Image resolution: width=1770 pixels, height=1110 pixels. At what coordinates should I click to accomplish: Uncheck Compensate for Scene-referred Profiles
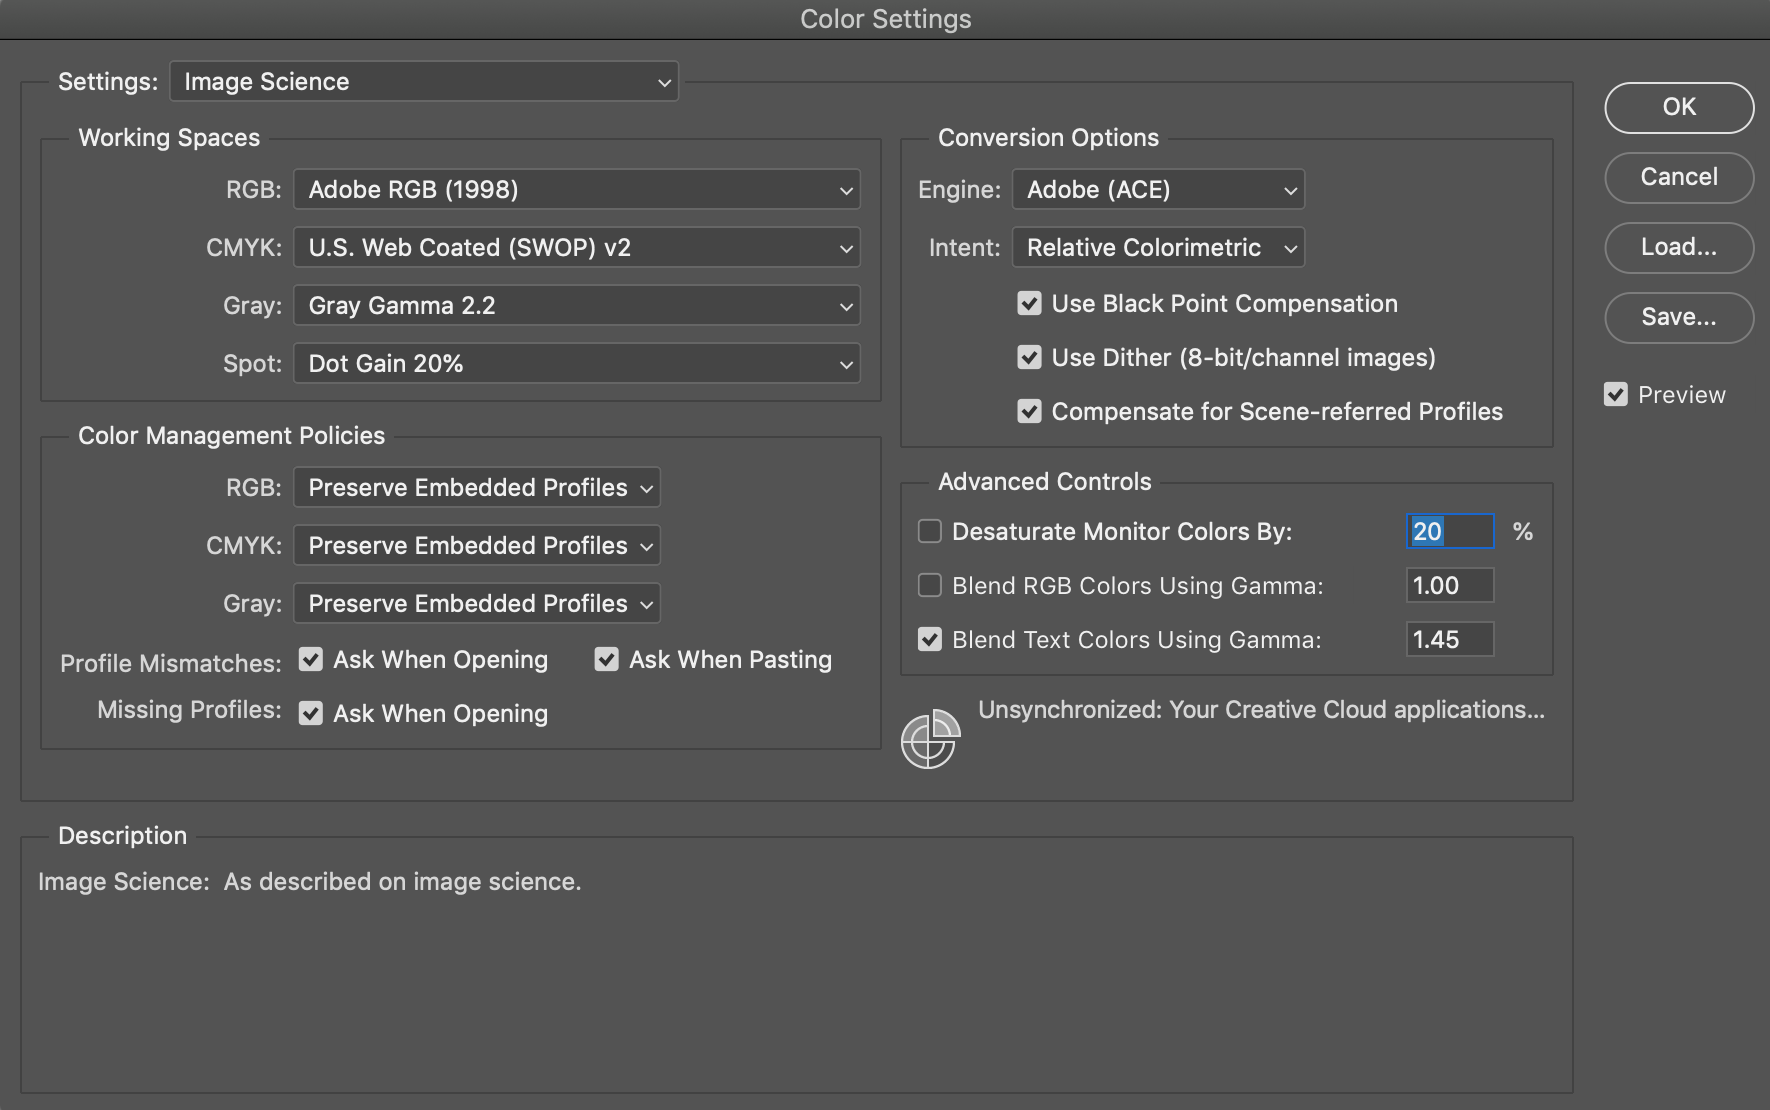click(1030, 411)
